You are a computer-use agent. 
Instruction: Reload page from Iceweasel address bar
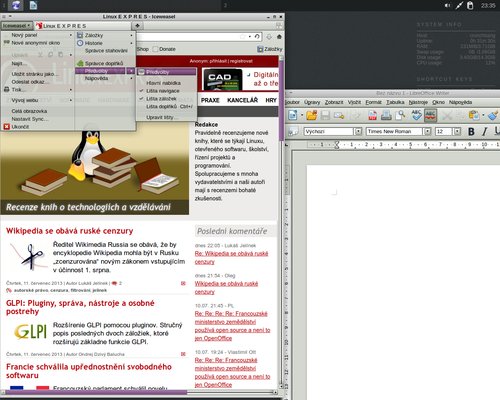click(257, 37)
